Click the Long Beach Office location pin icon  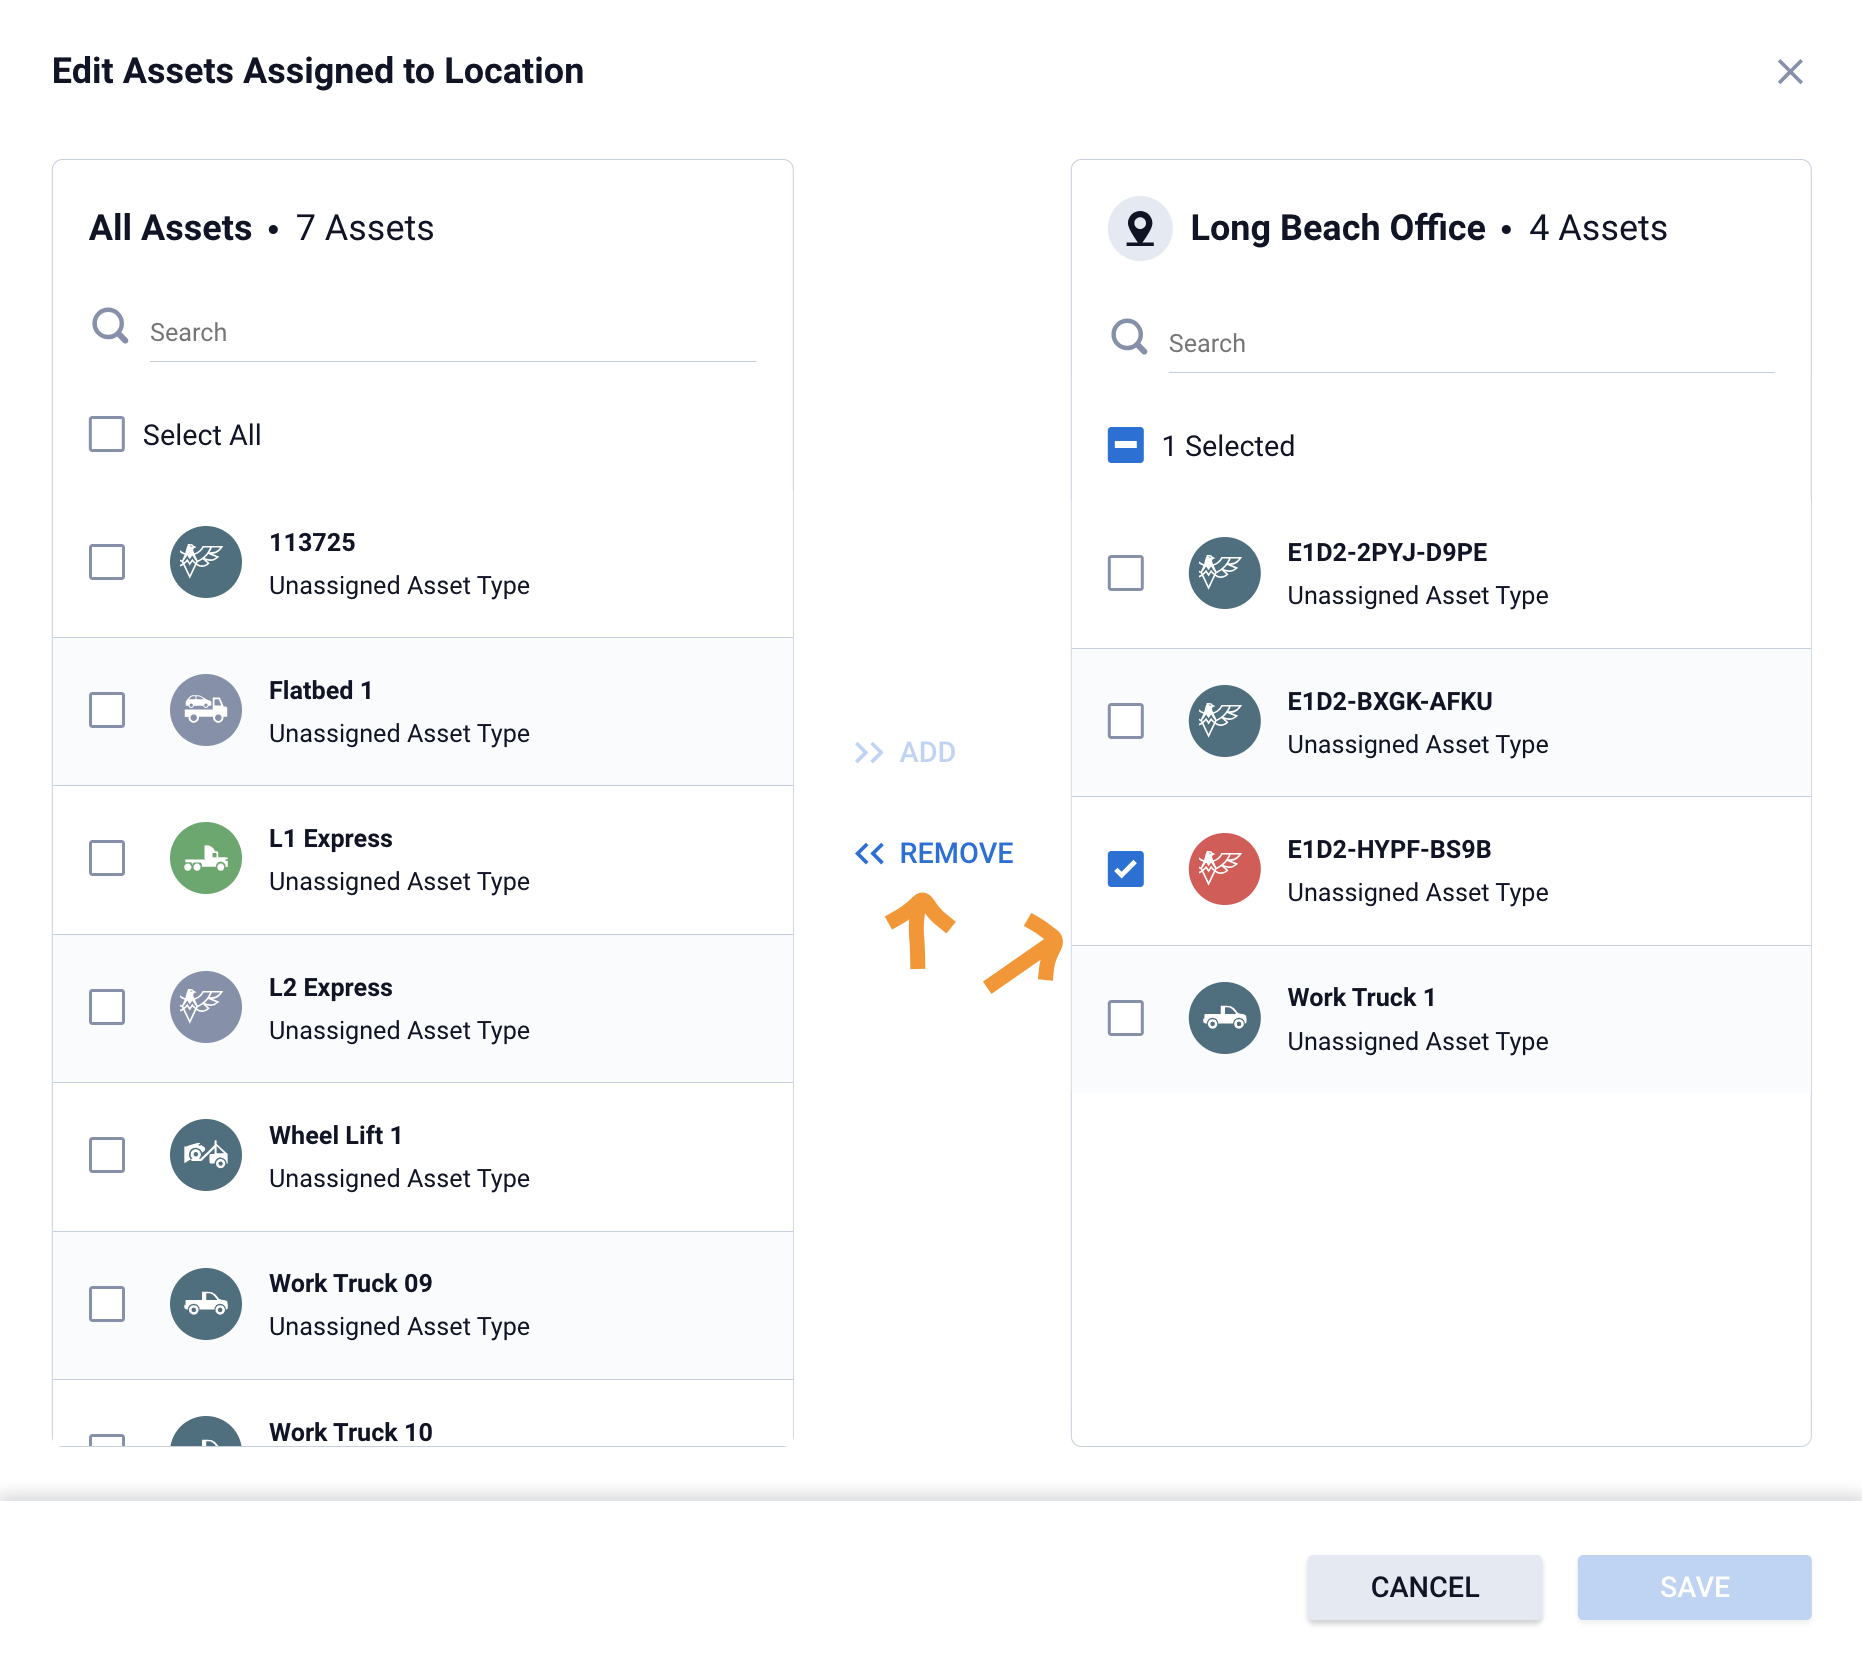click(1140, 228)
